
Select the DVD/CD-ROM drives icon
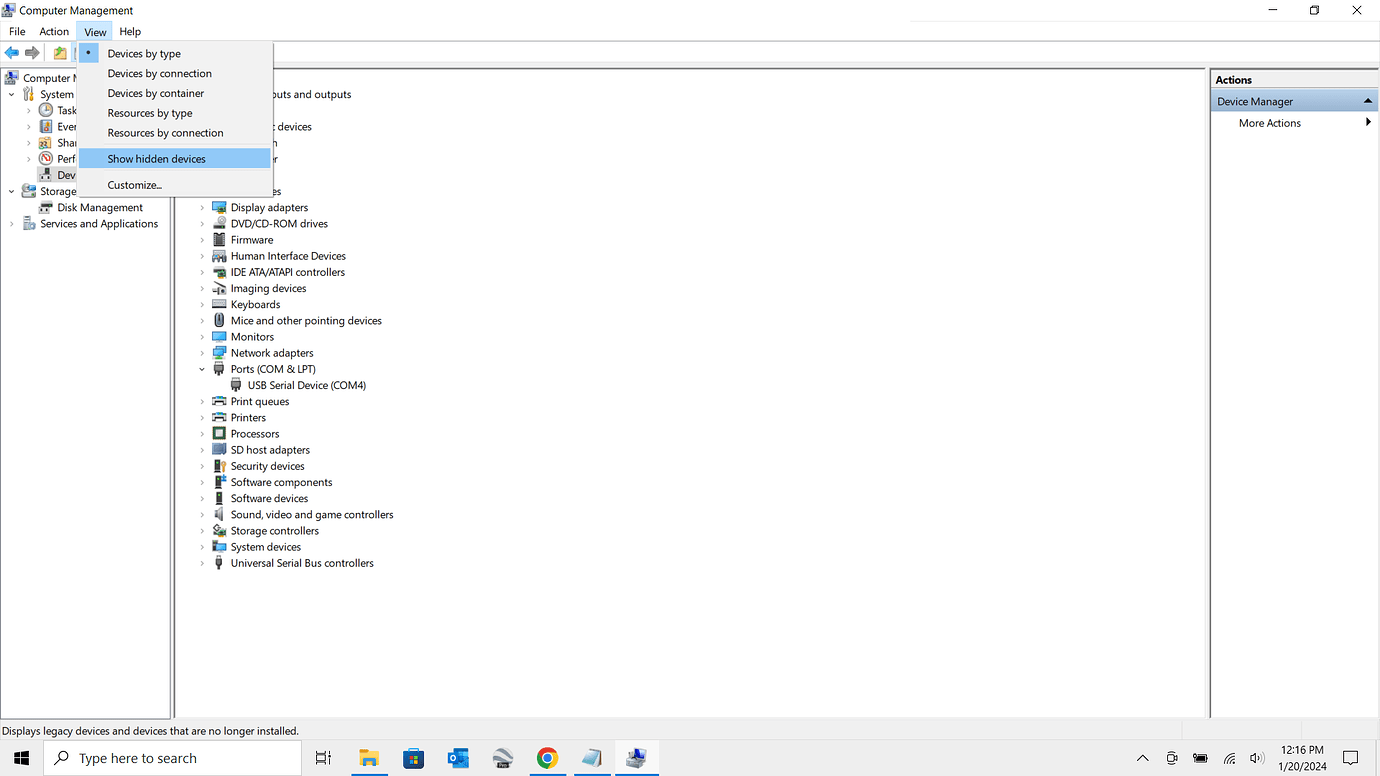(x=219, y=224)
